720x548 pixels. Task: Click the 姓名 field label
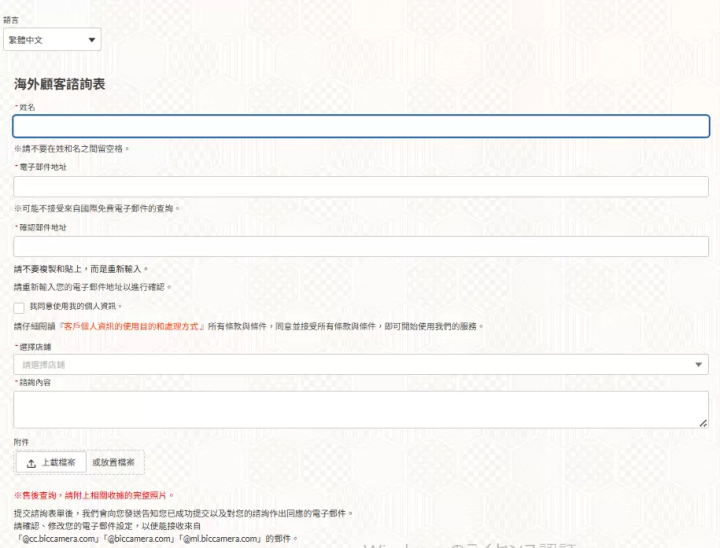(27, 107)
